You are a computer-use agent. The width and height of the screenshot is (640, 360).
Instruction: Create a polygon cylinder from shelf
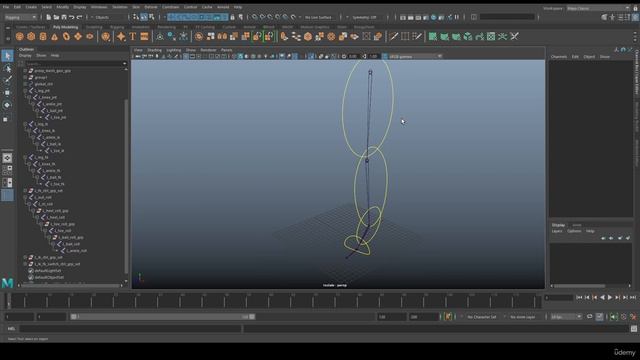click(x=43, y=37)
